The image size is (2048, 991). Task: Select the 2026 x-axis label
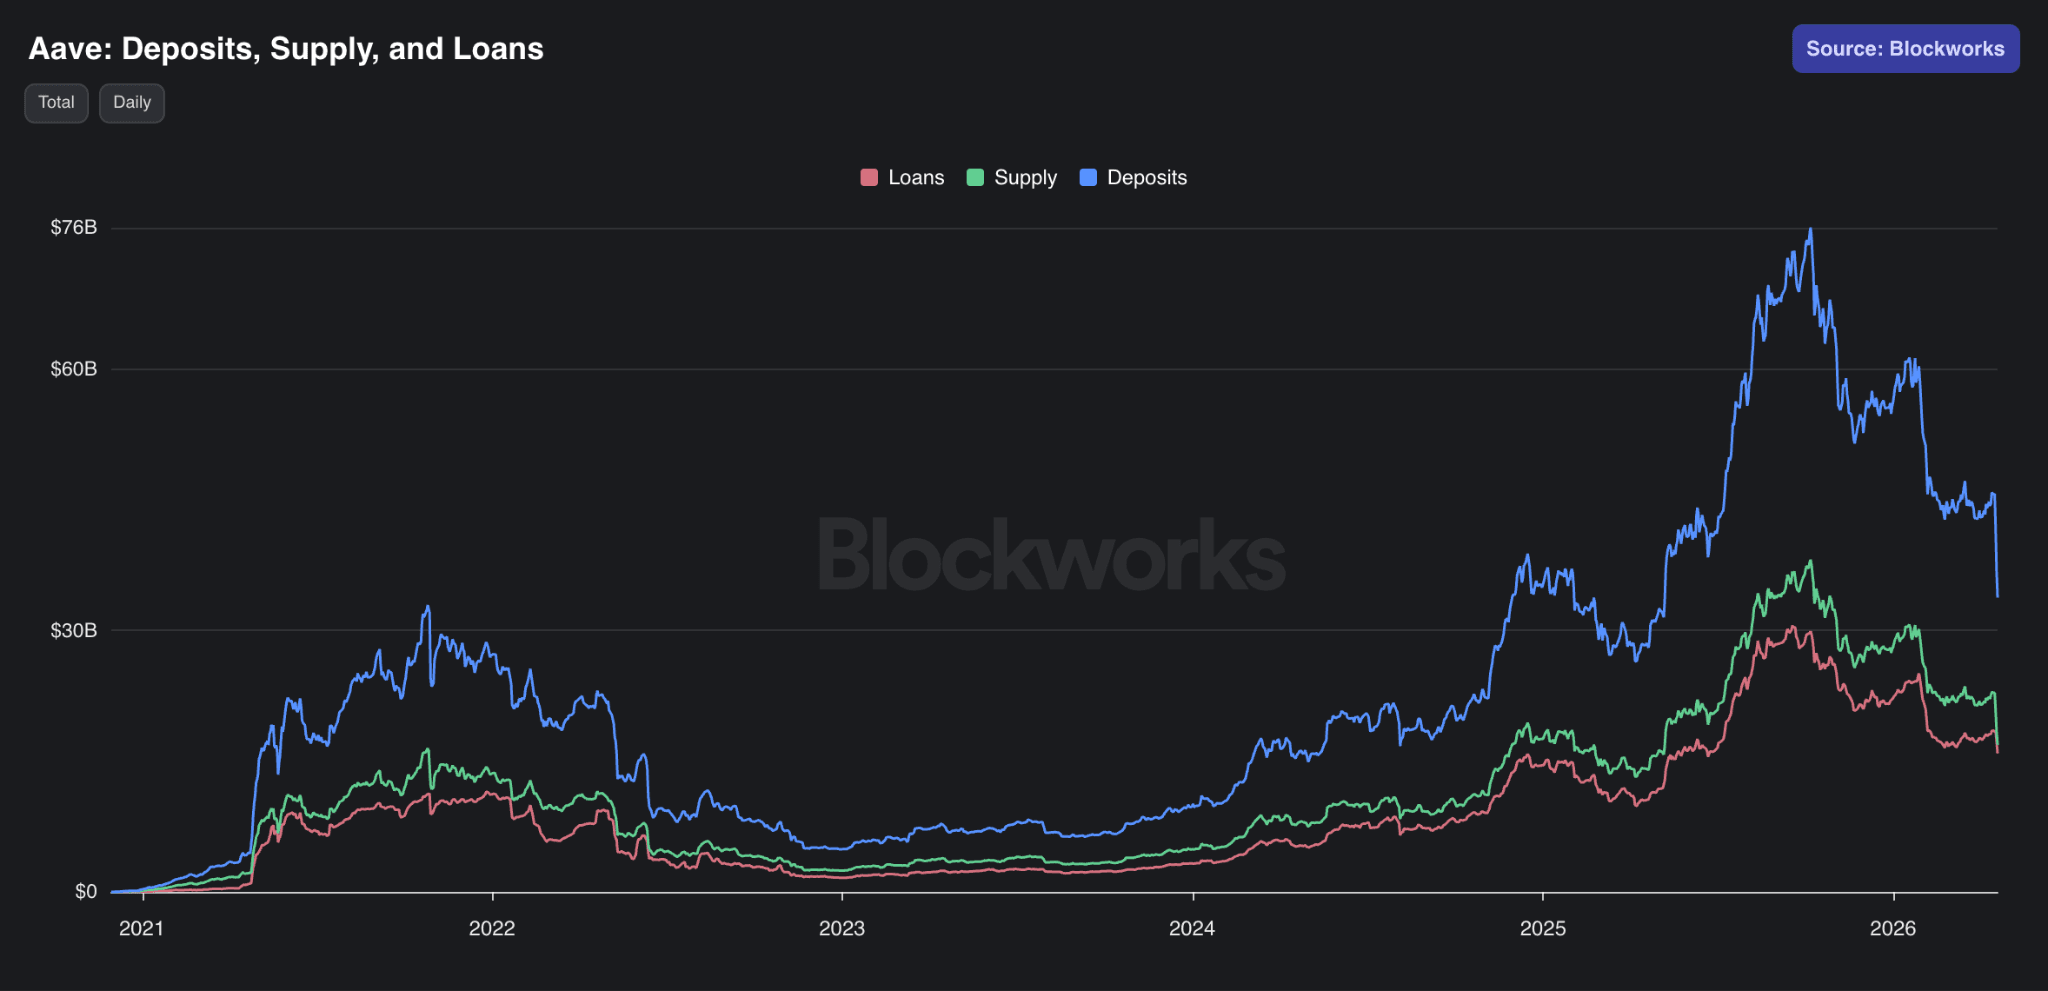(x=1893, y=928)
